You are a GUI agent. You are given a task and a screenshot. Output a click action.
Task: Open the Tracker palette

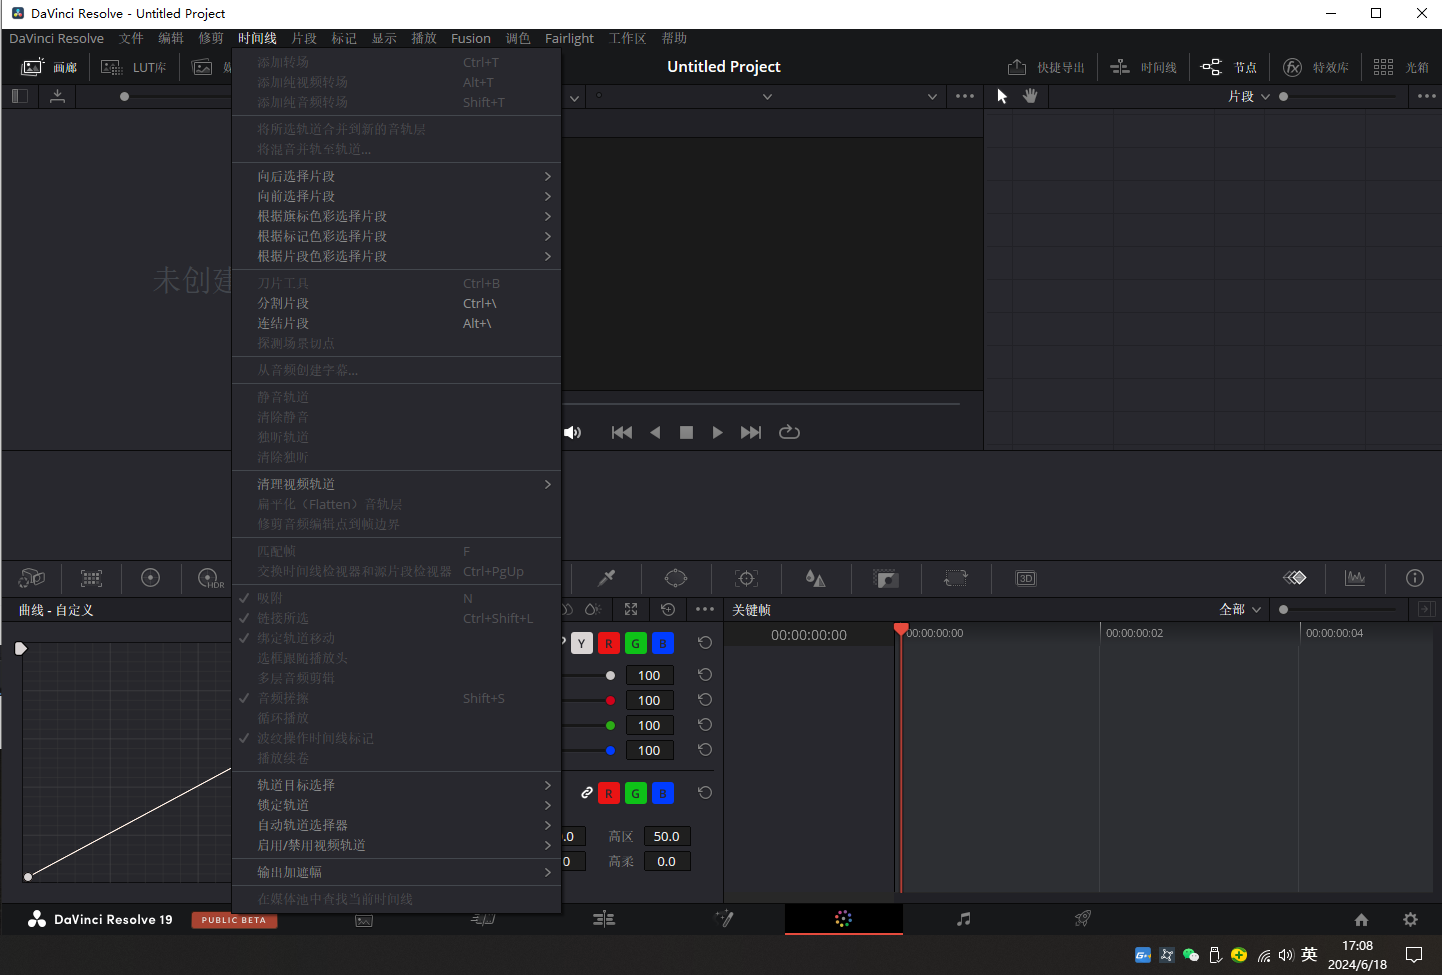pos(746,578)
